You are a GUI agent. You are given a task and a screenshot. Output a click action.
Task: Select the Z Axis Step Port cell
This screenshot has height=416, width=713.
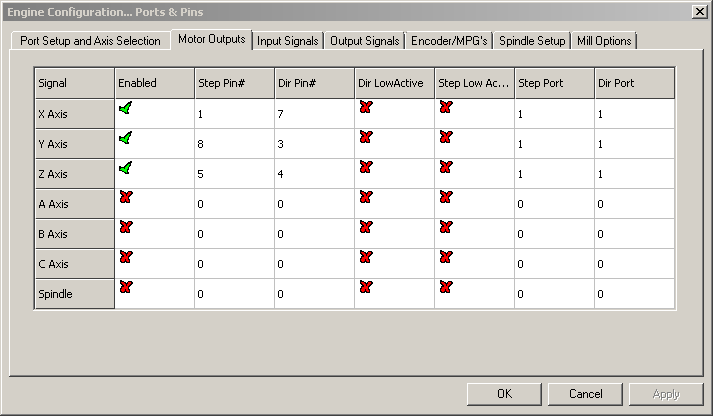(554, 174)
